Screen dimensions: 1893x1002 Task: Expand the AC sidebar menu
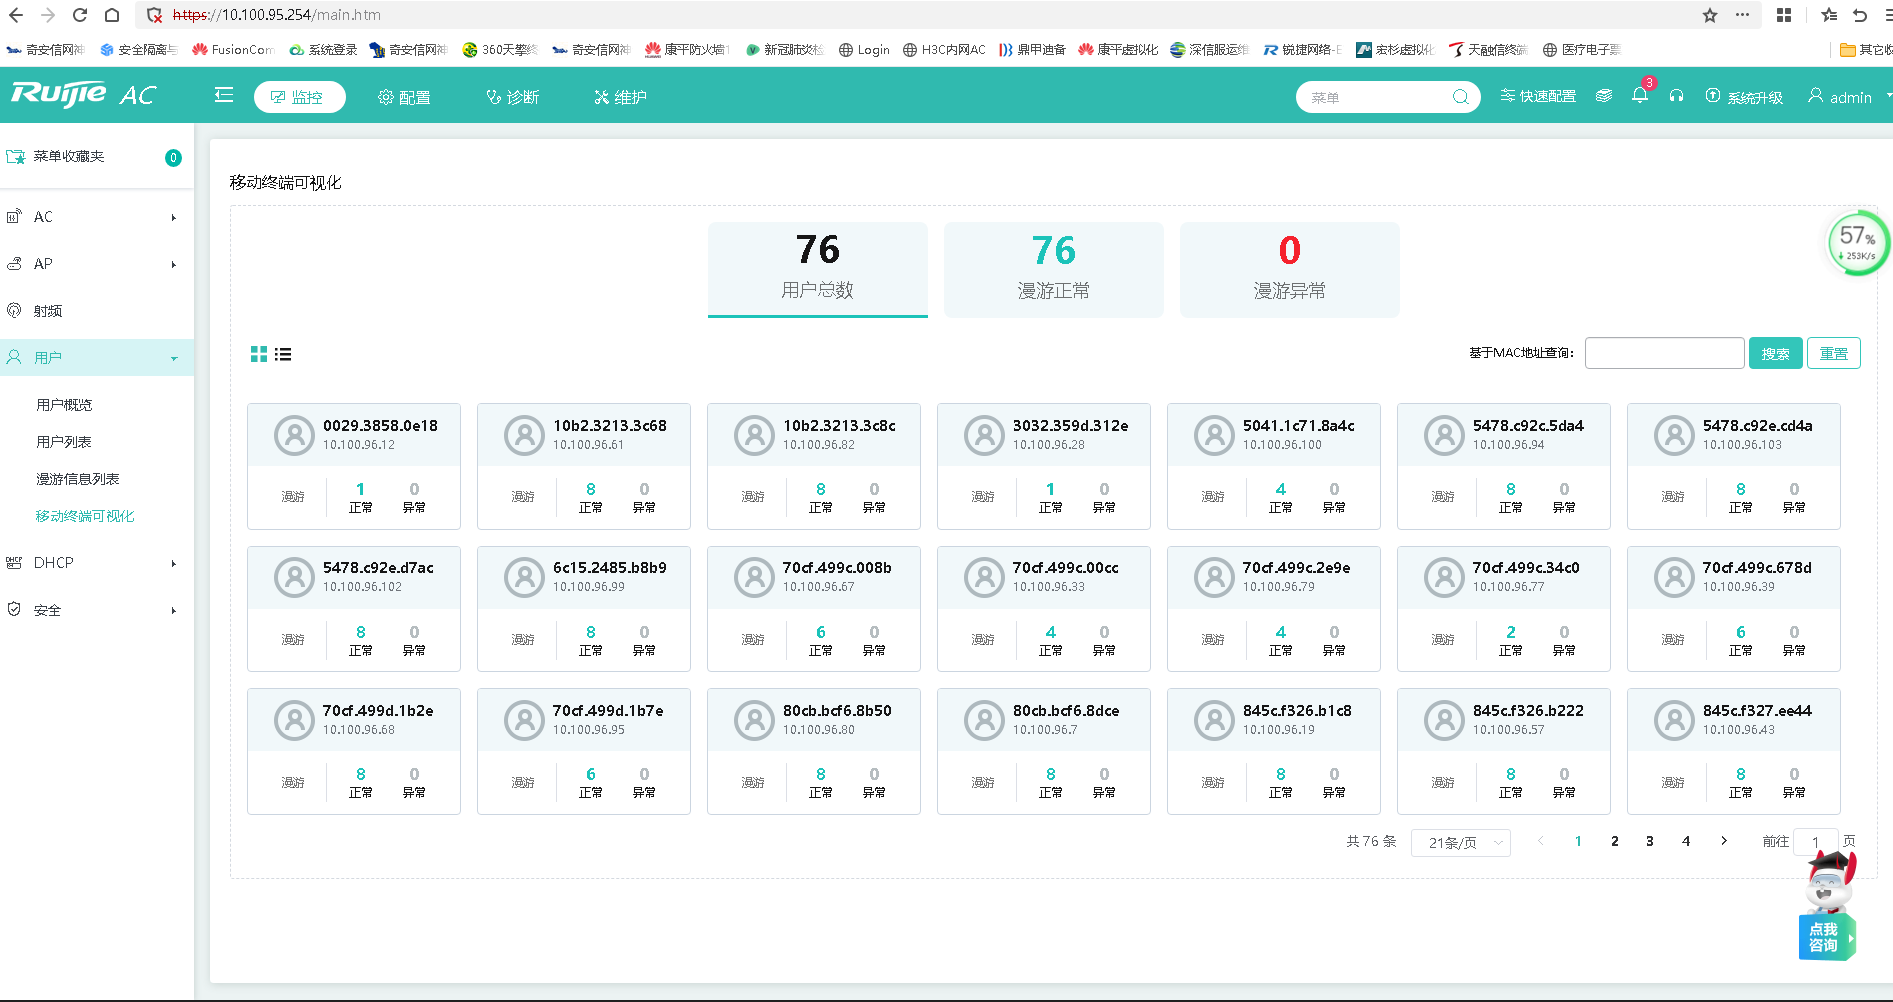pos(96,217)
